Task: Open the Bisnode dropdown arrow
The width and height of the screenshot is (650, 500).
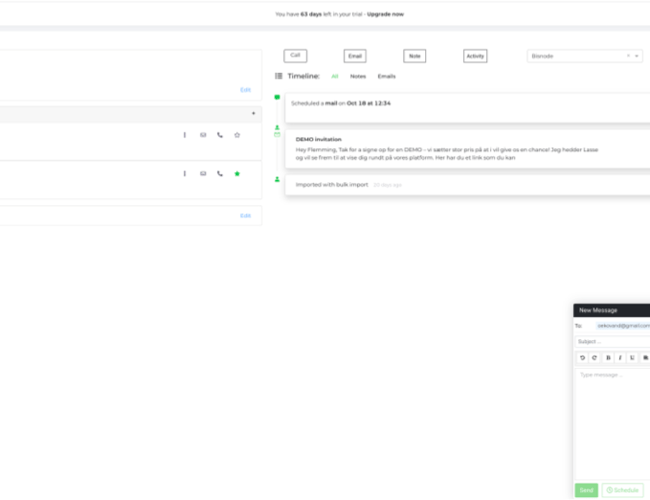Action: [x=637, y=56]
